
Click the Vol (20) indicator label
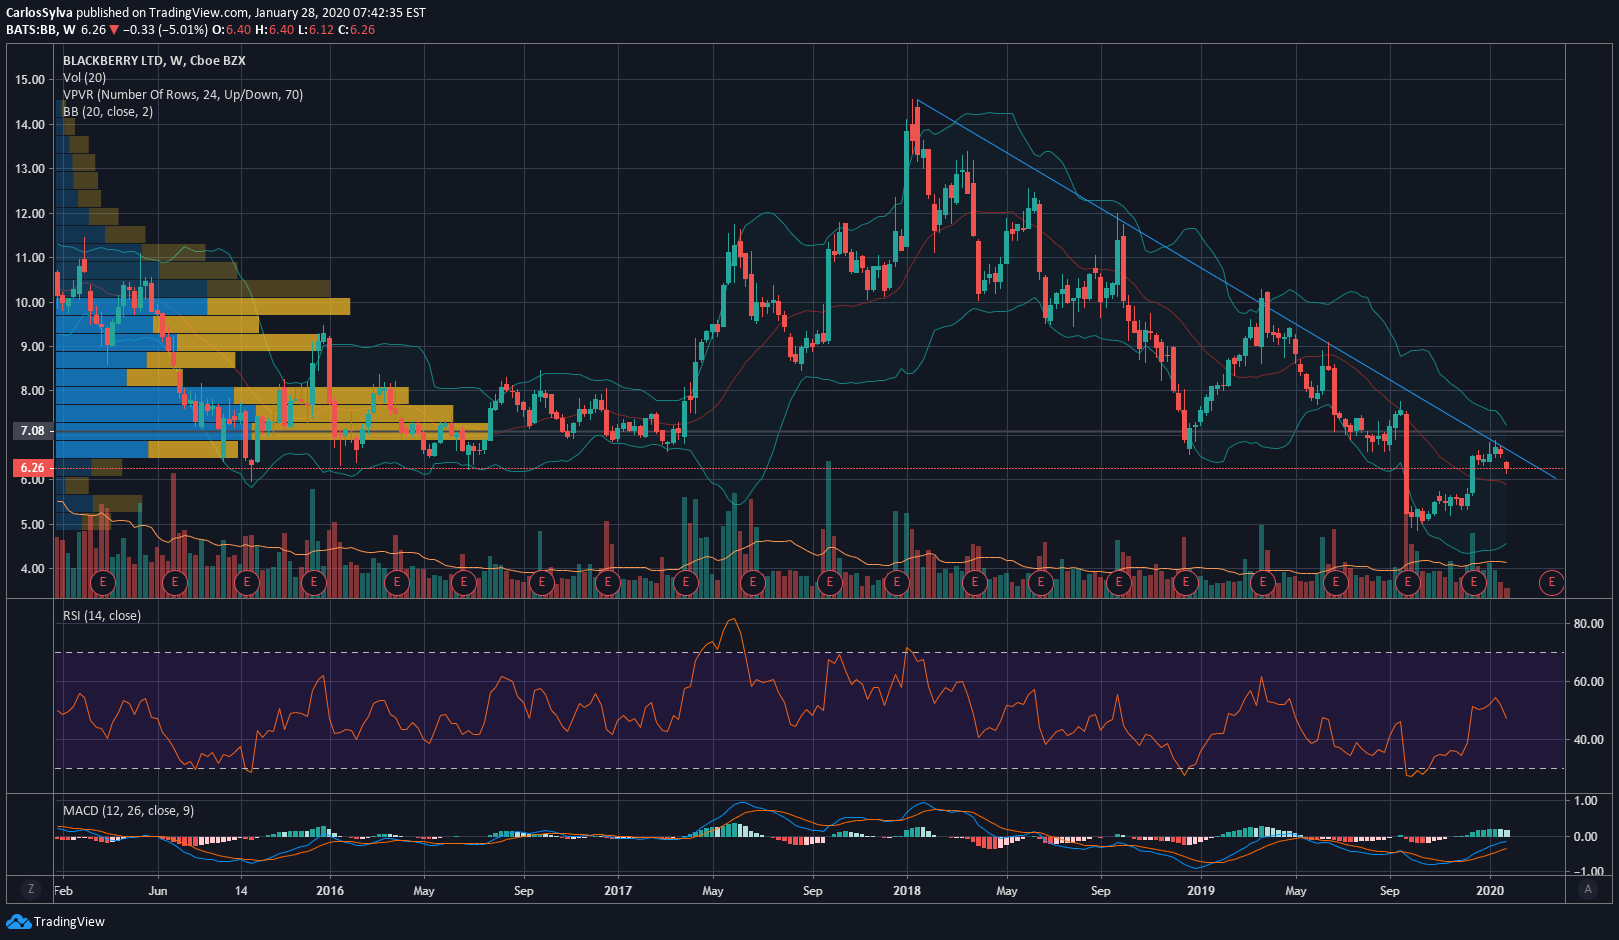click(84, 77)
